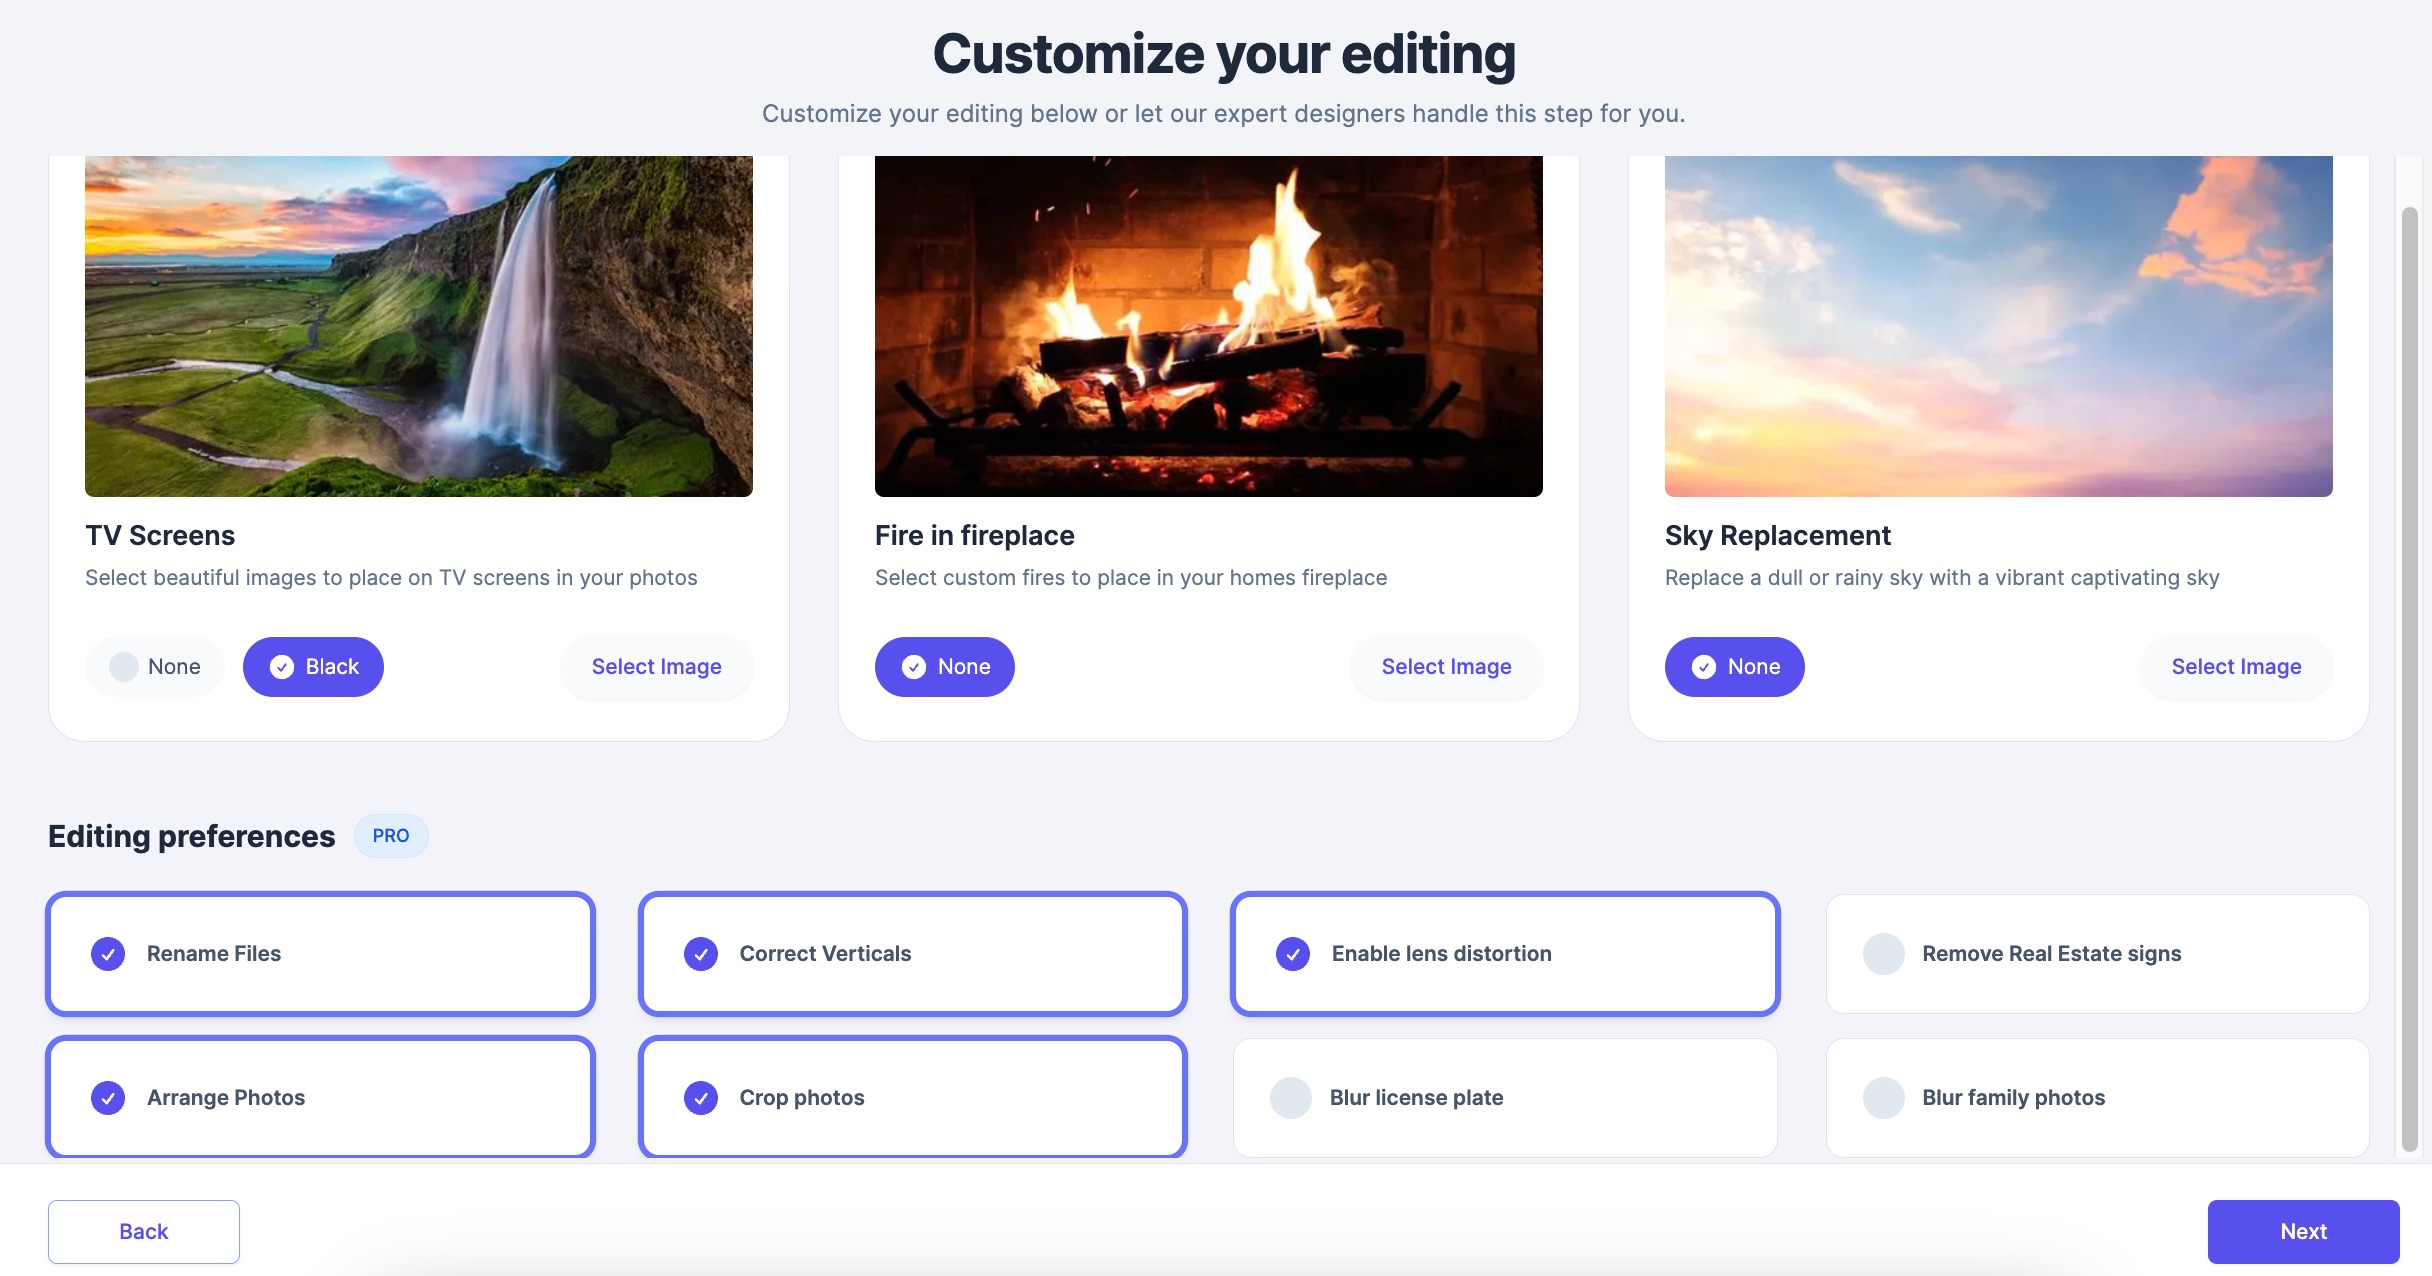Viewport: 2432px width, 1276px height.
Task: Click the Back button
Action: coord(144,1232)
